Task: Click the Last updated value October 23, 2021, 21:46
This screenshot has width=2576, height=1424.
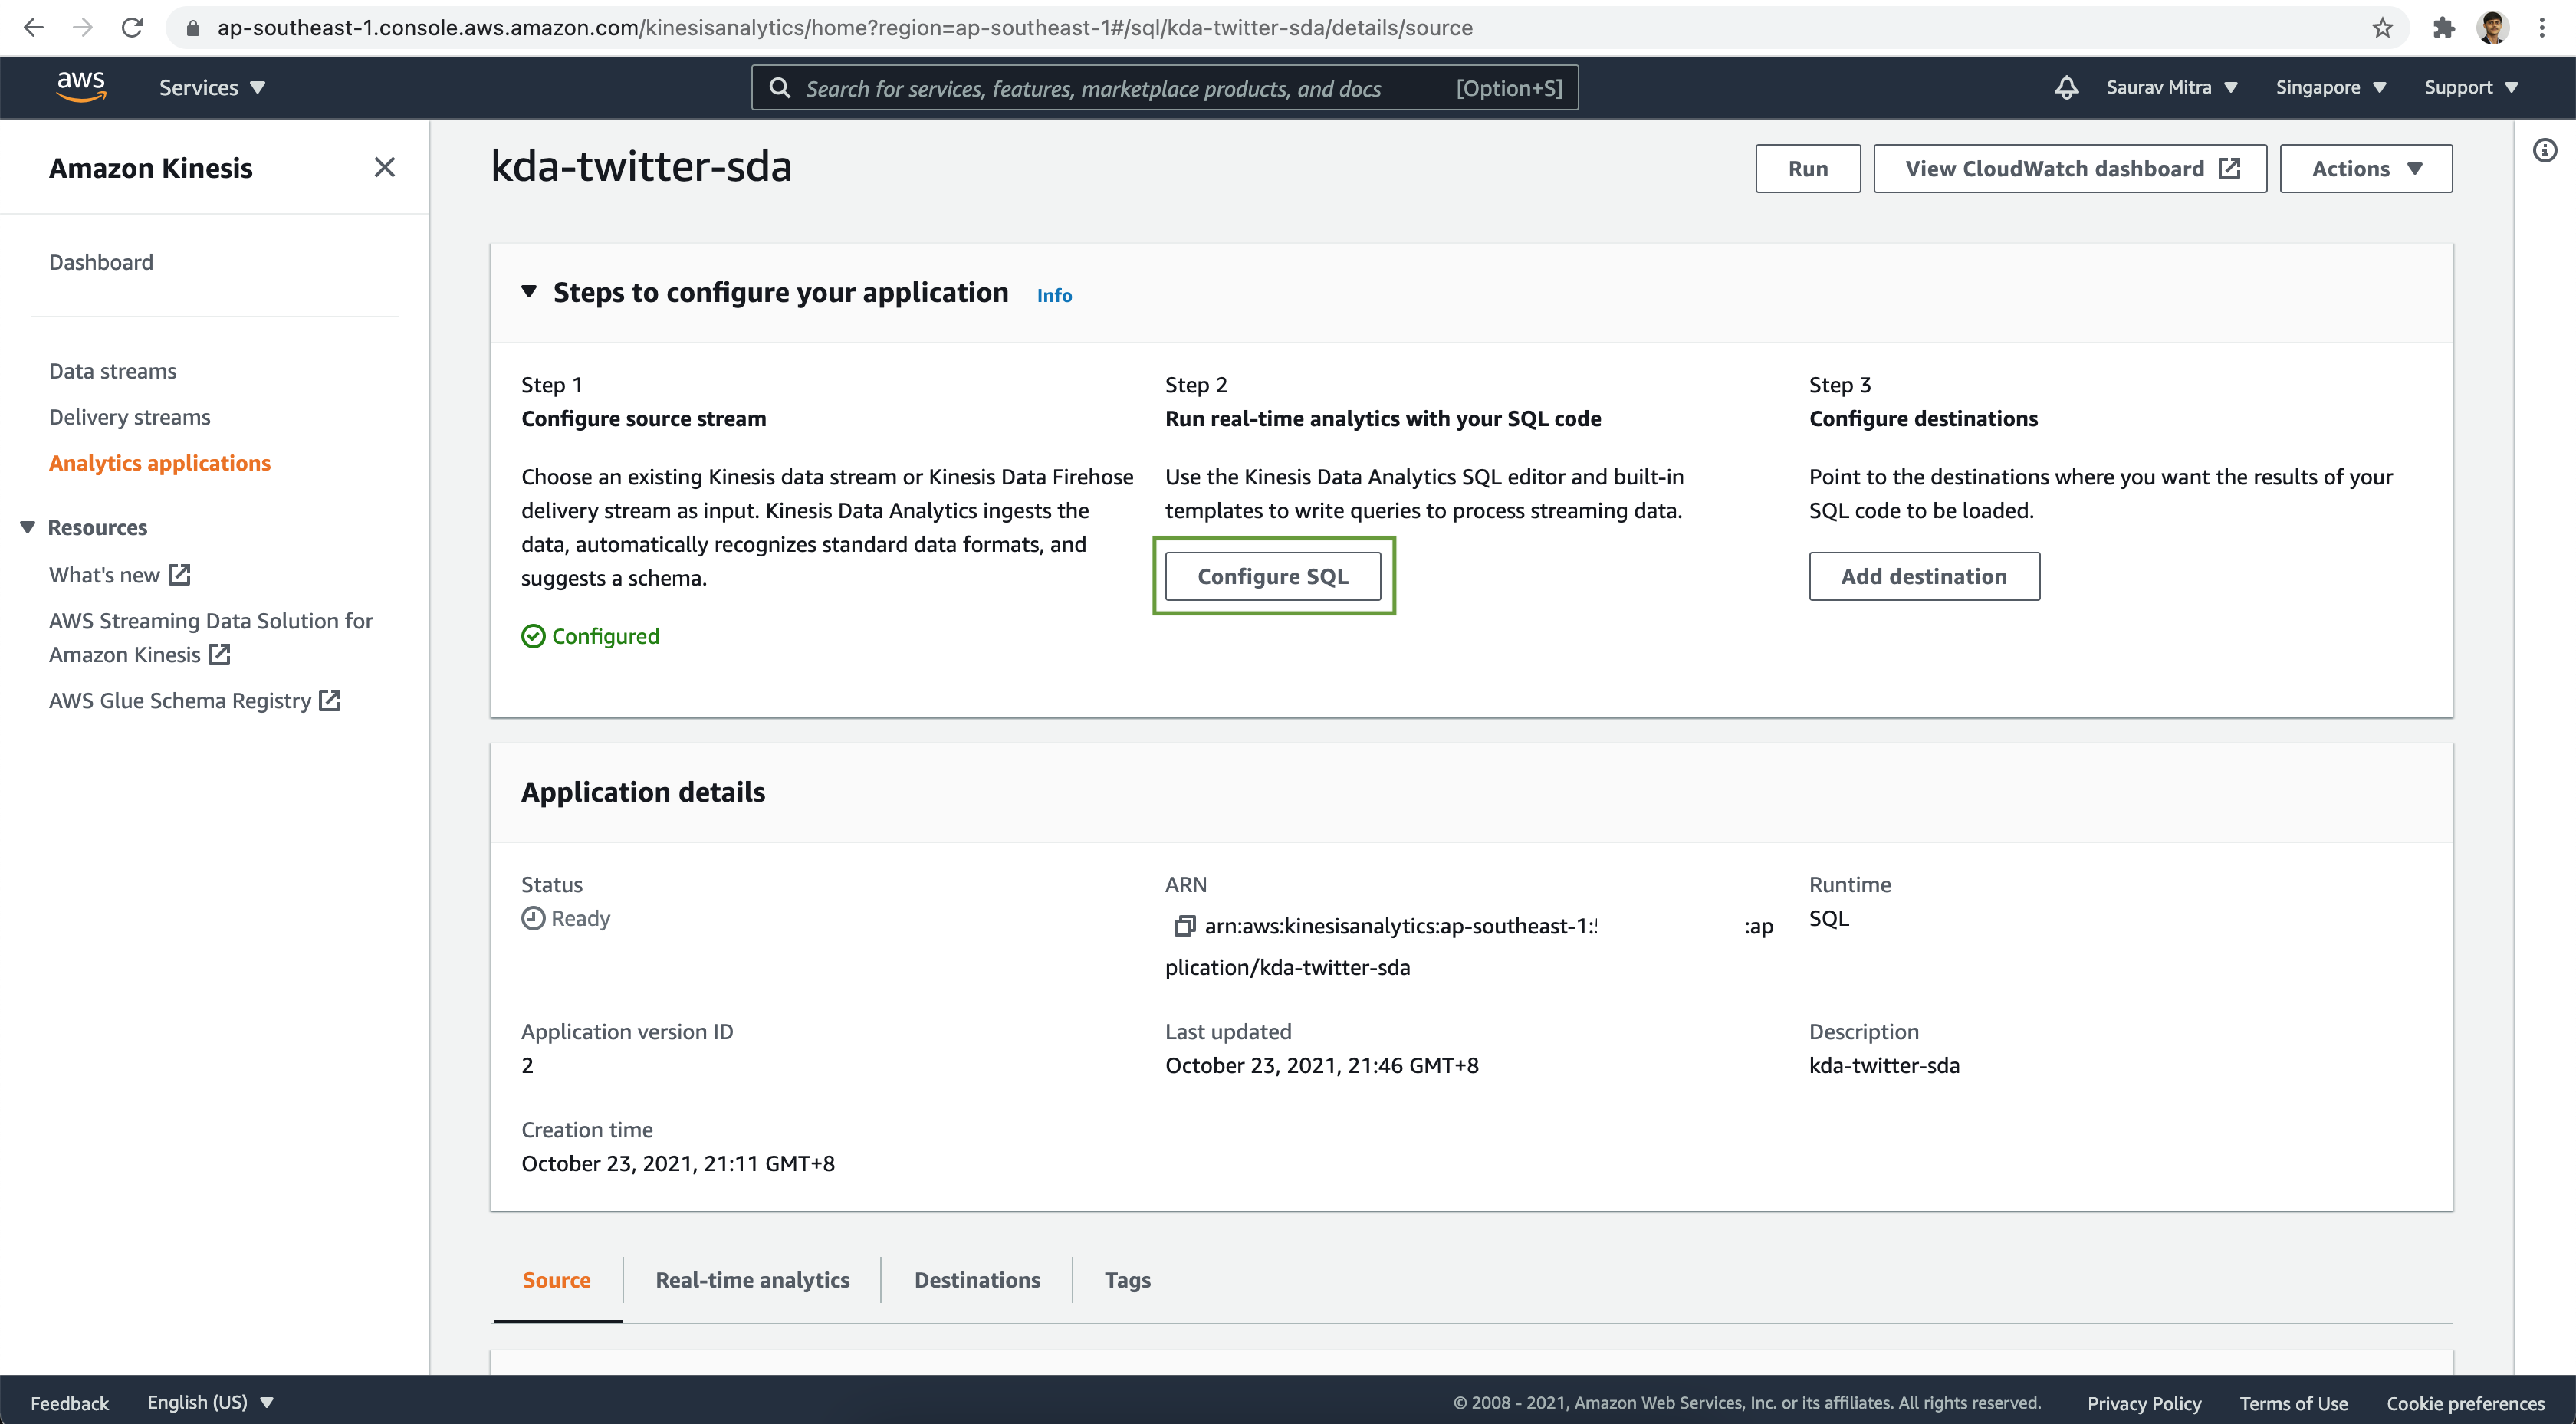Action: coord(1322,1065)
